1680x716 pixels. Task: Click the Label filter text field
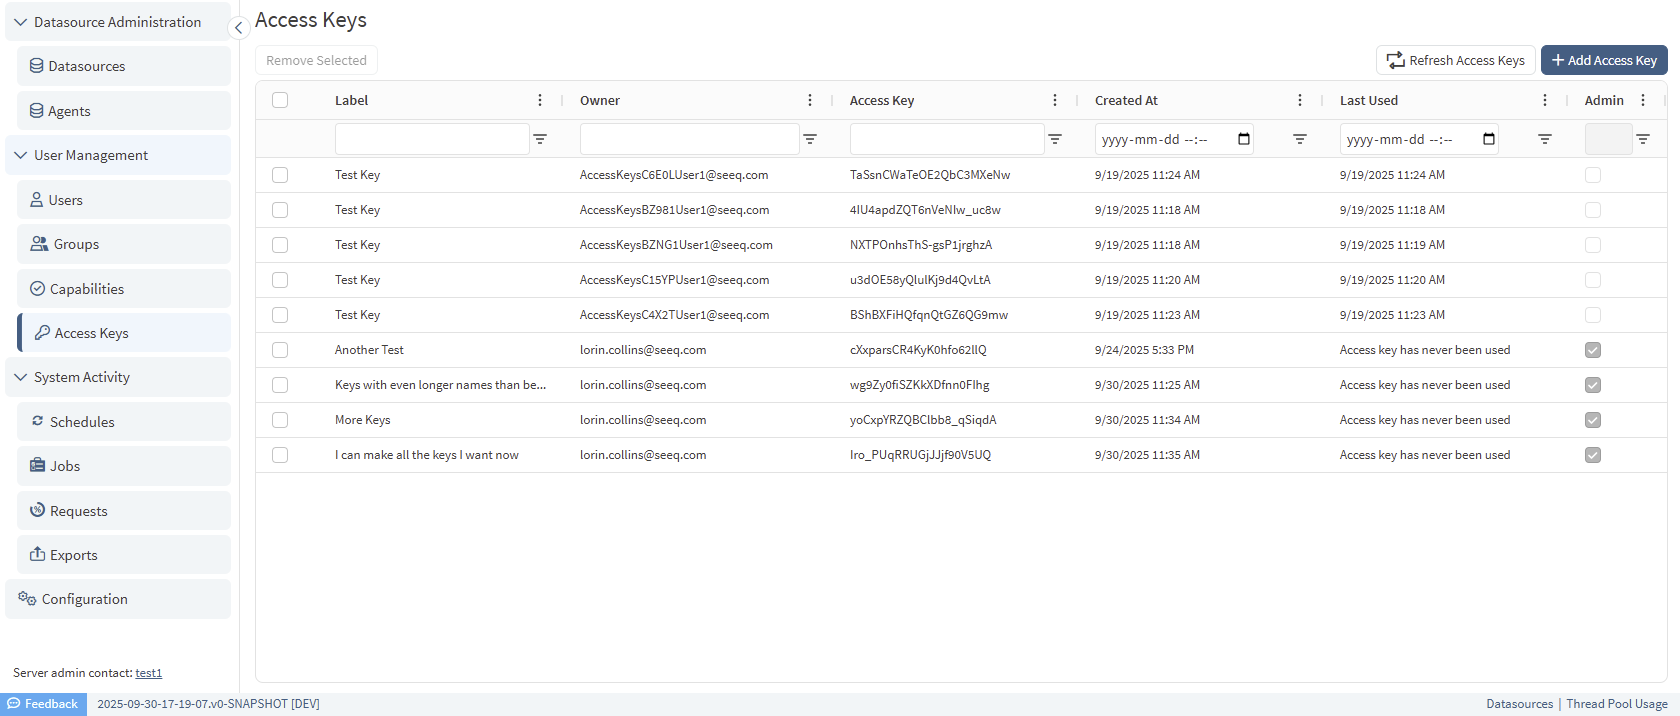click(x=431, y=139)
